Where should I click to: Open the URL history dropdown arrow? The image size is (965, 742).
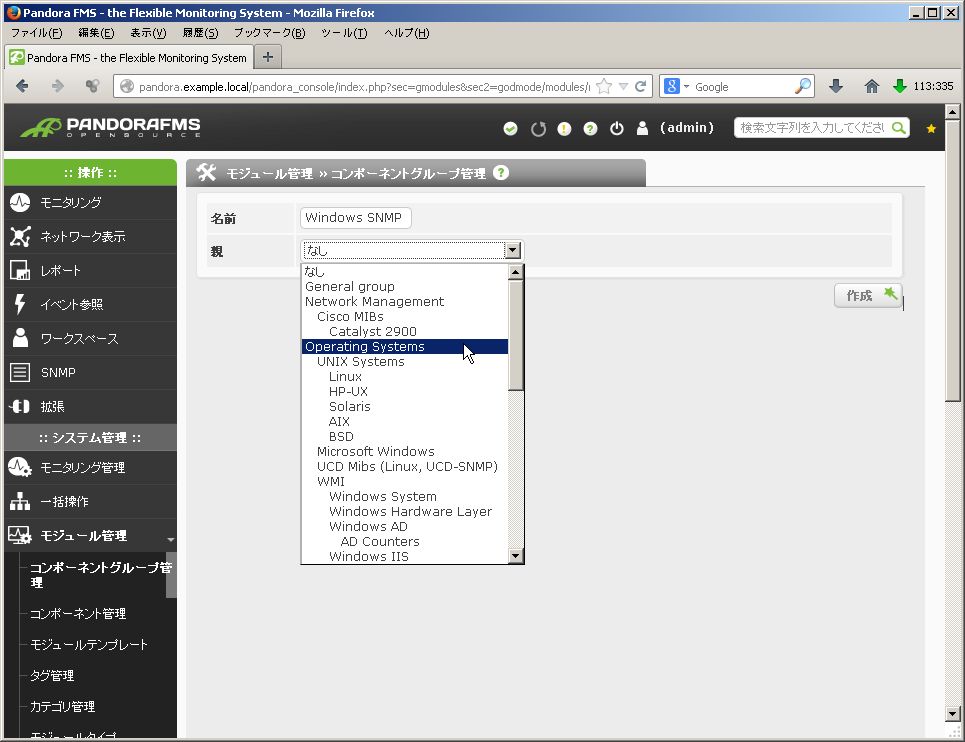(x=623, y=87)
